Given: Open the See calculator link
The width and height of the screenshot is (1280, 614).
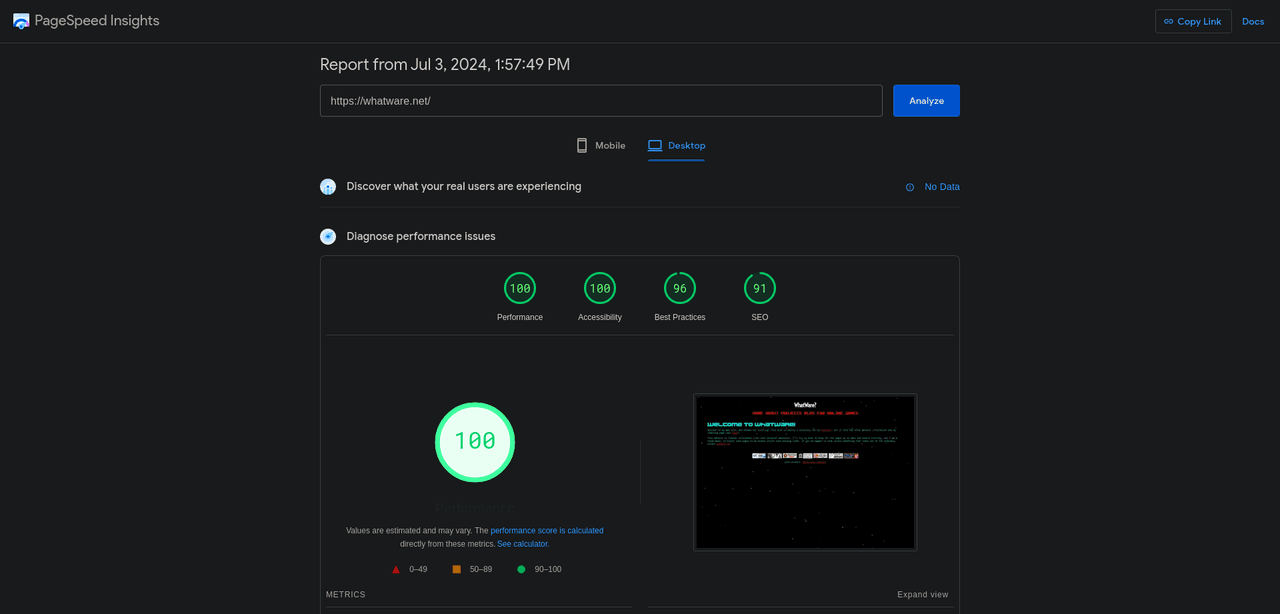Looking at the screenshot, I should pyautogui.click(x=523, y=544).
